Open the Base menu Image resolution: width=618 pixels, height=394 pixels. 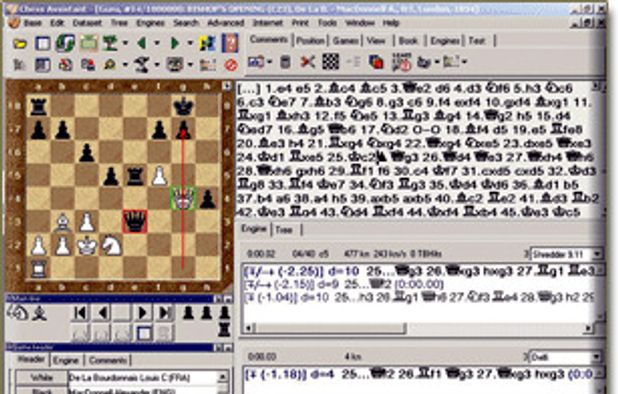(32, 23)
